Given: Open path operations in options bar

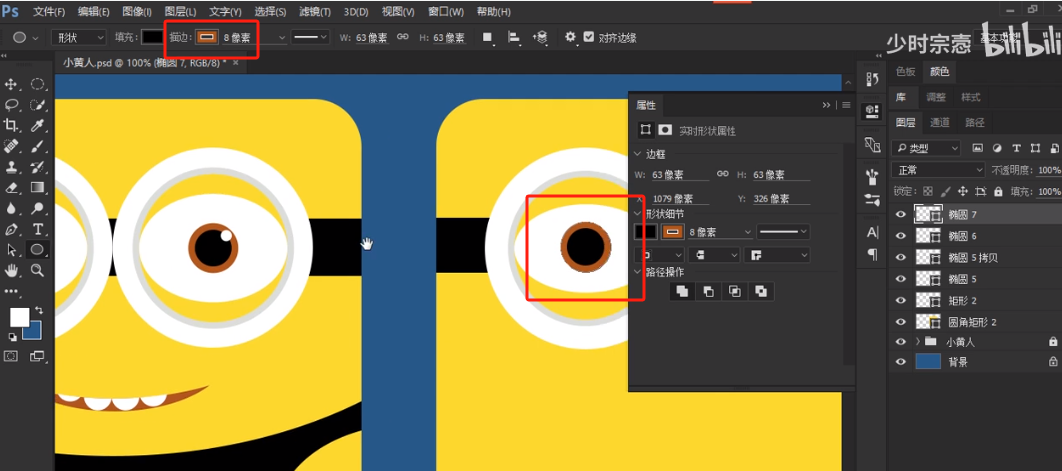Looking at the screenshot, I should tap(487, 38).
